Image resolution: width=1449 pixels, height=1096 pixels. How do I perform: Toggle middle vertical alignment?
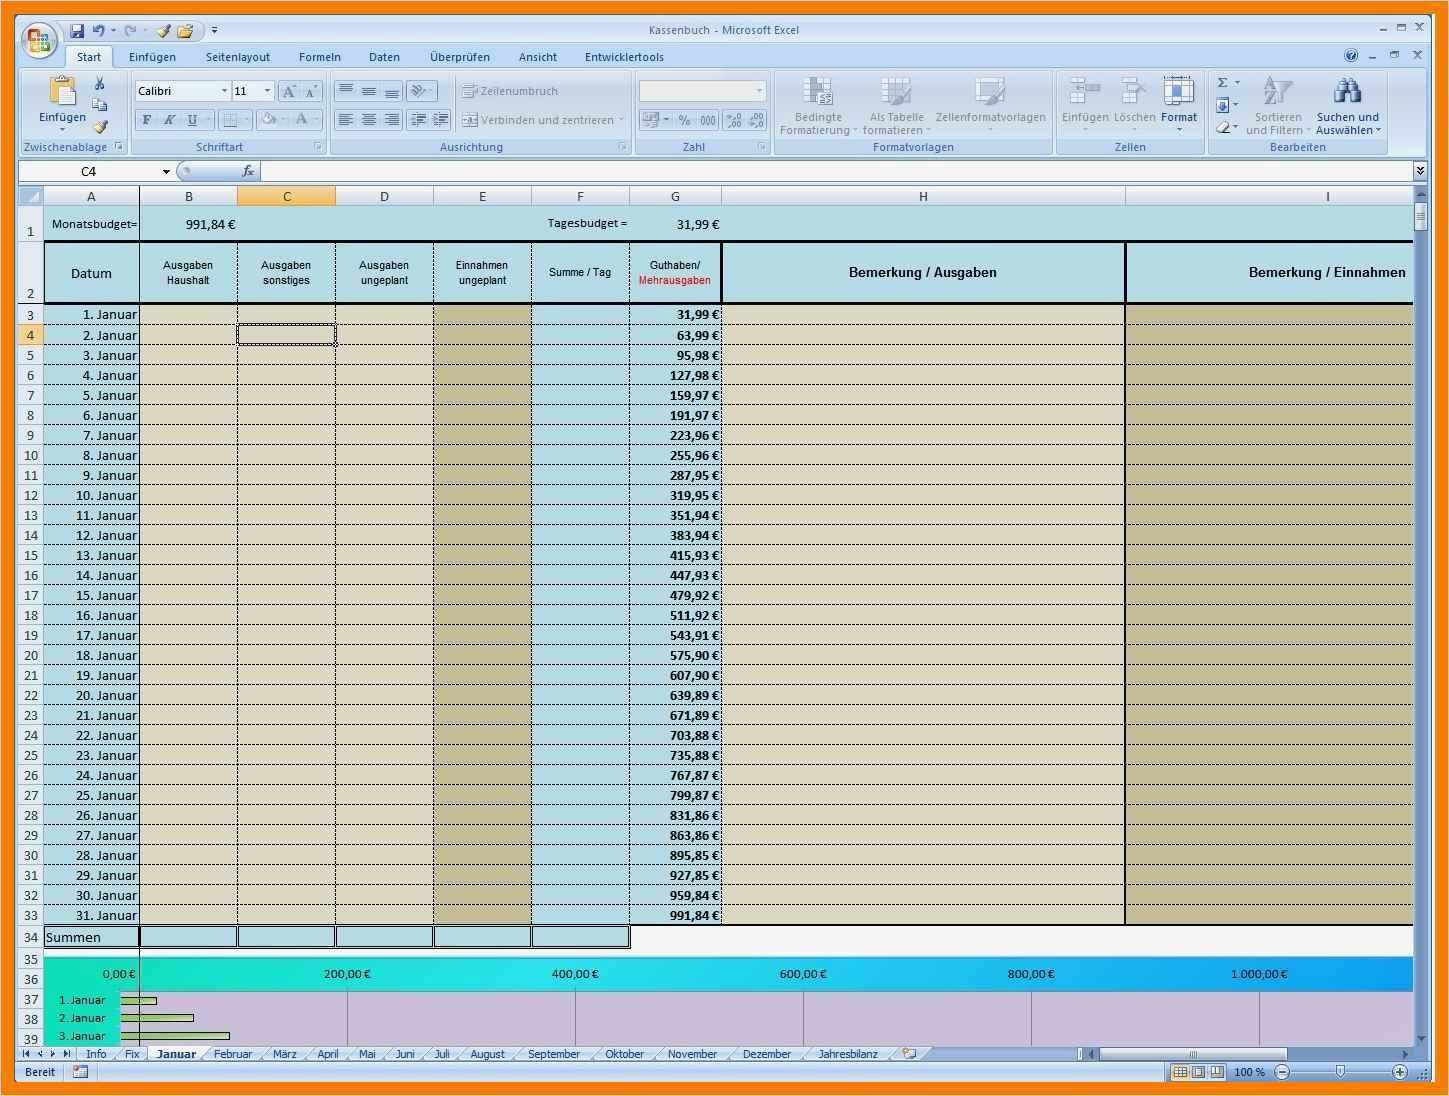pos(369,91)
